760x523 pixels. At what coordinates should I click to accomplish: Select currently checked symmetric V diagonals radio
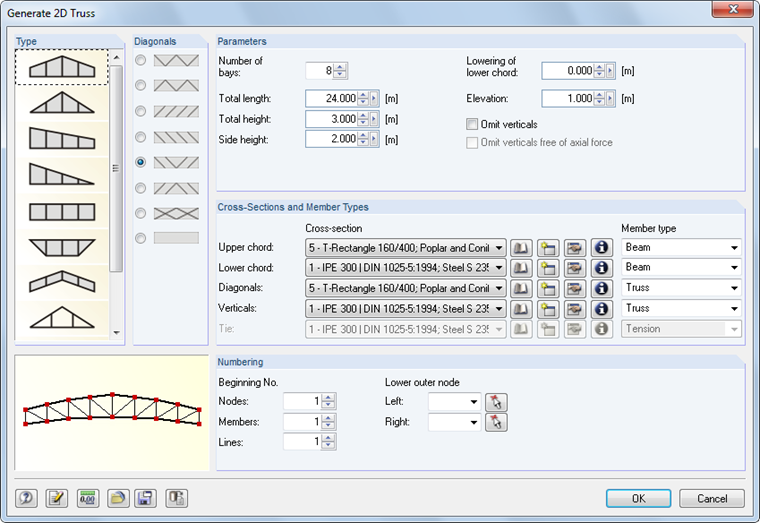click(141, 162)
